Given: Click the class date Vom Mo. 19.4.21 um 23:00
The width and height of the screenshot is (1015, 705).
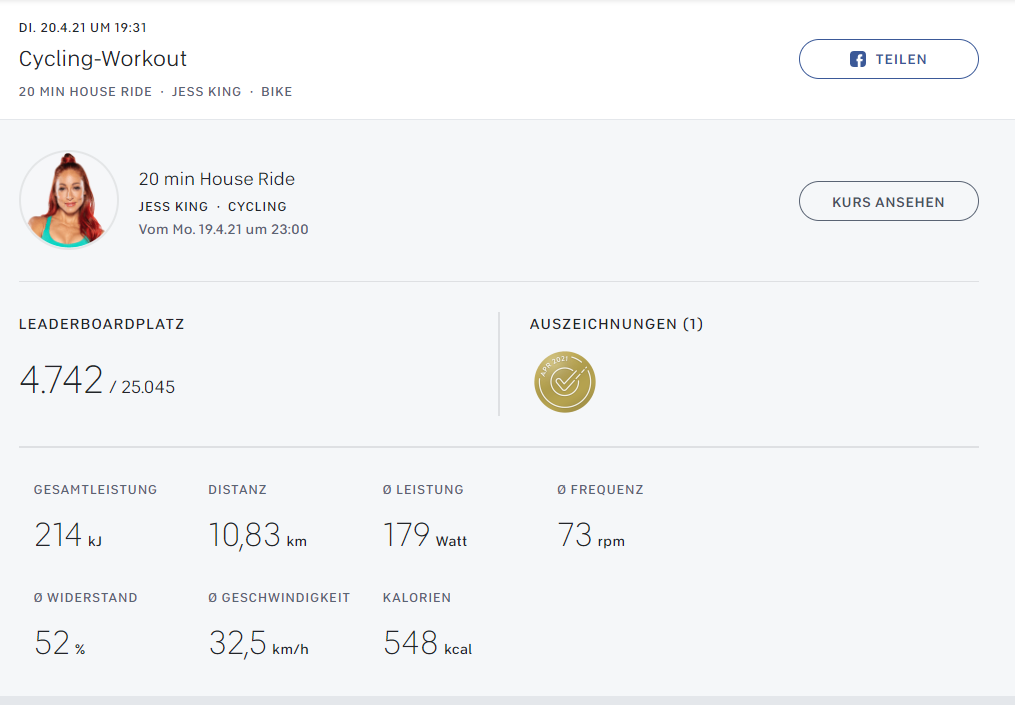Looking at the screenshot, I should click(223, 229).
